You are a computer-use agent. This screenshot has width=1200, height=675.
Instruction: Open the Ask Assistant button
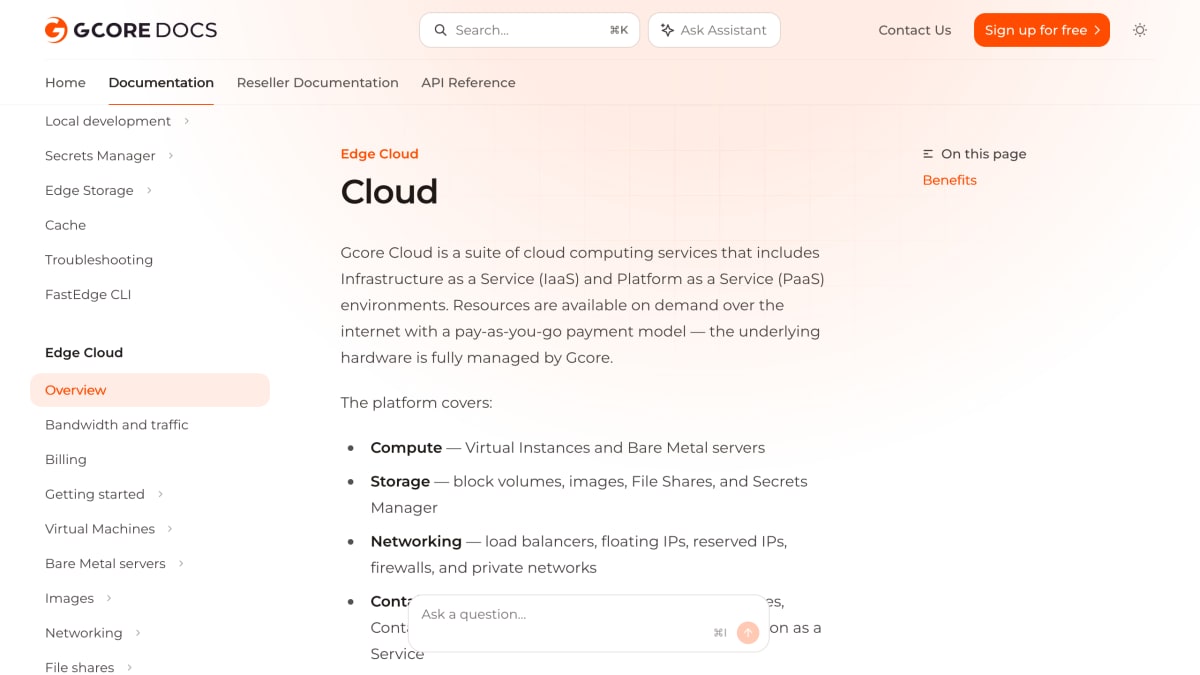(x=714, y=30)
